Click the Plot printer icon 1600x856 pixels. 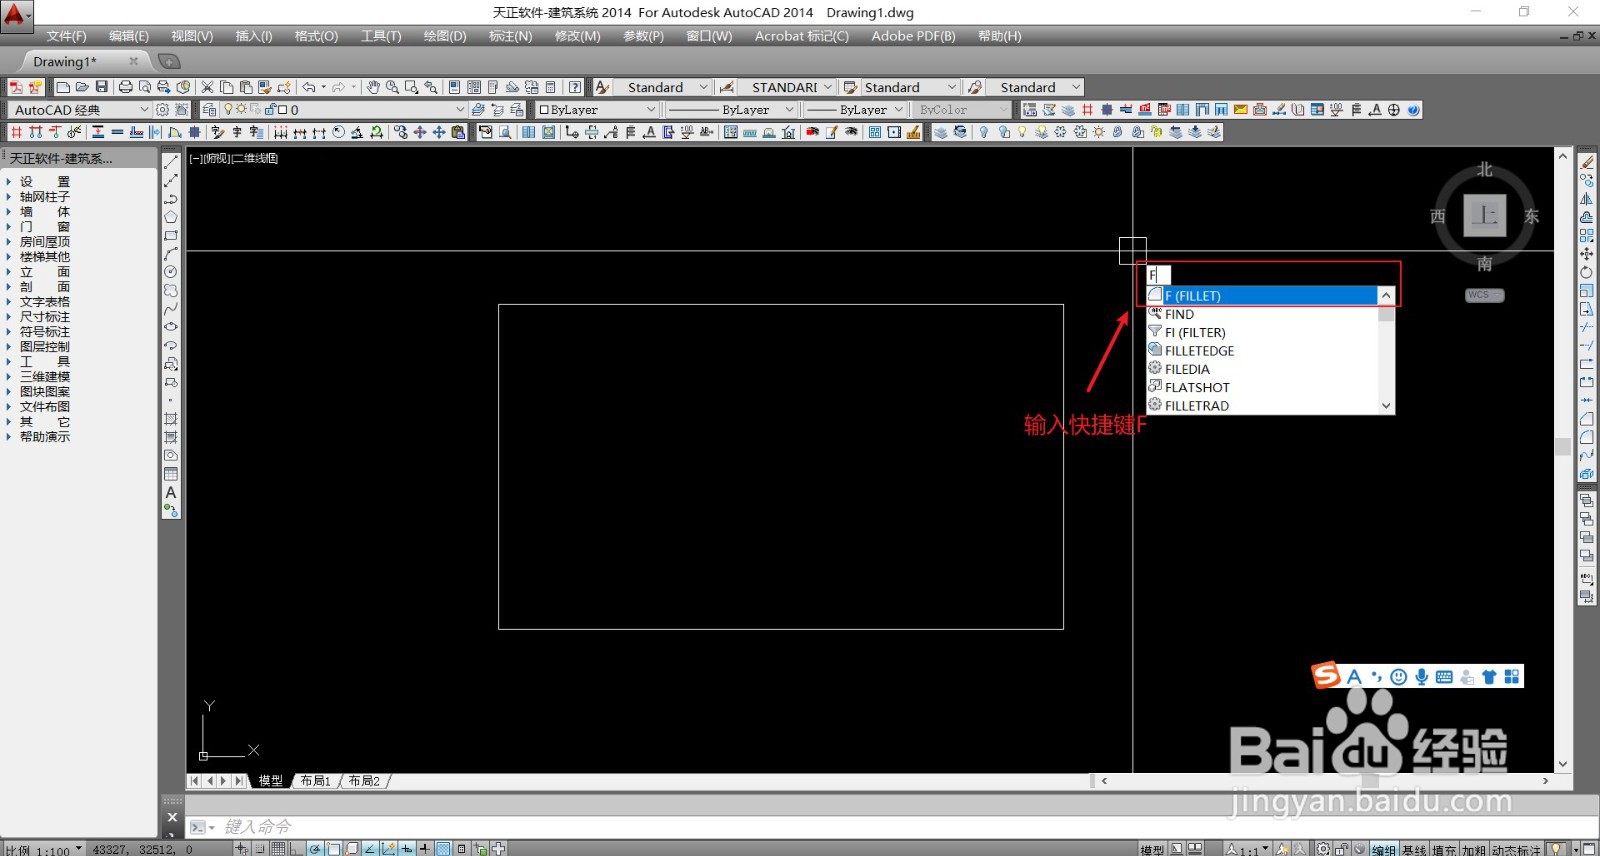125,87
